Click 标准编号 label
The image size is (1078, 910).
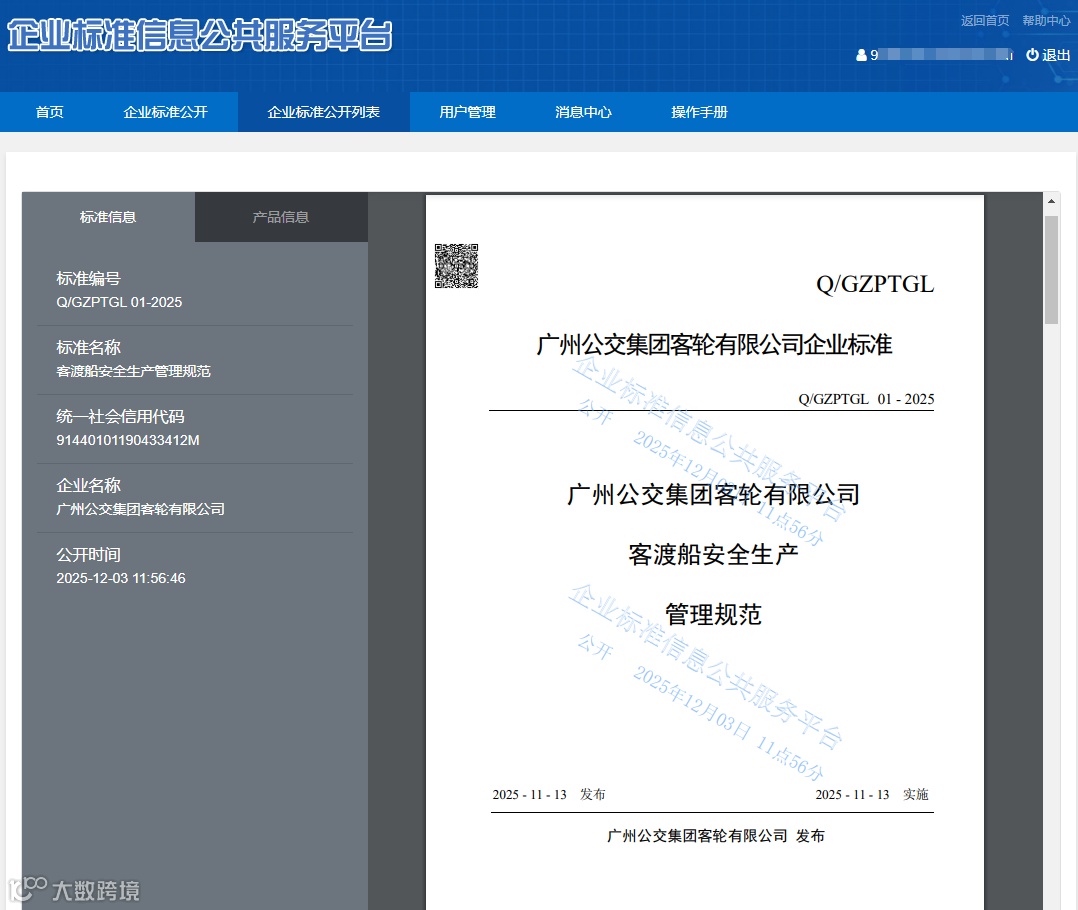(x=89, y=278)
